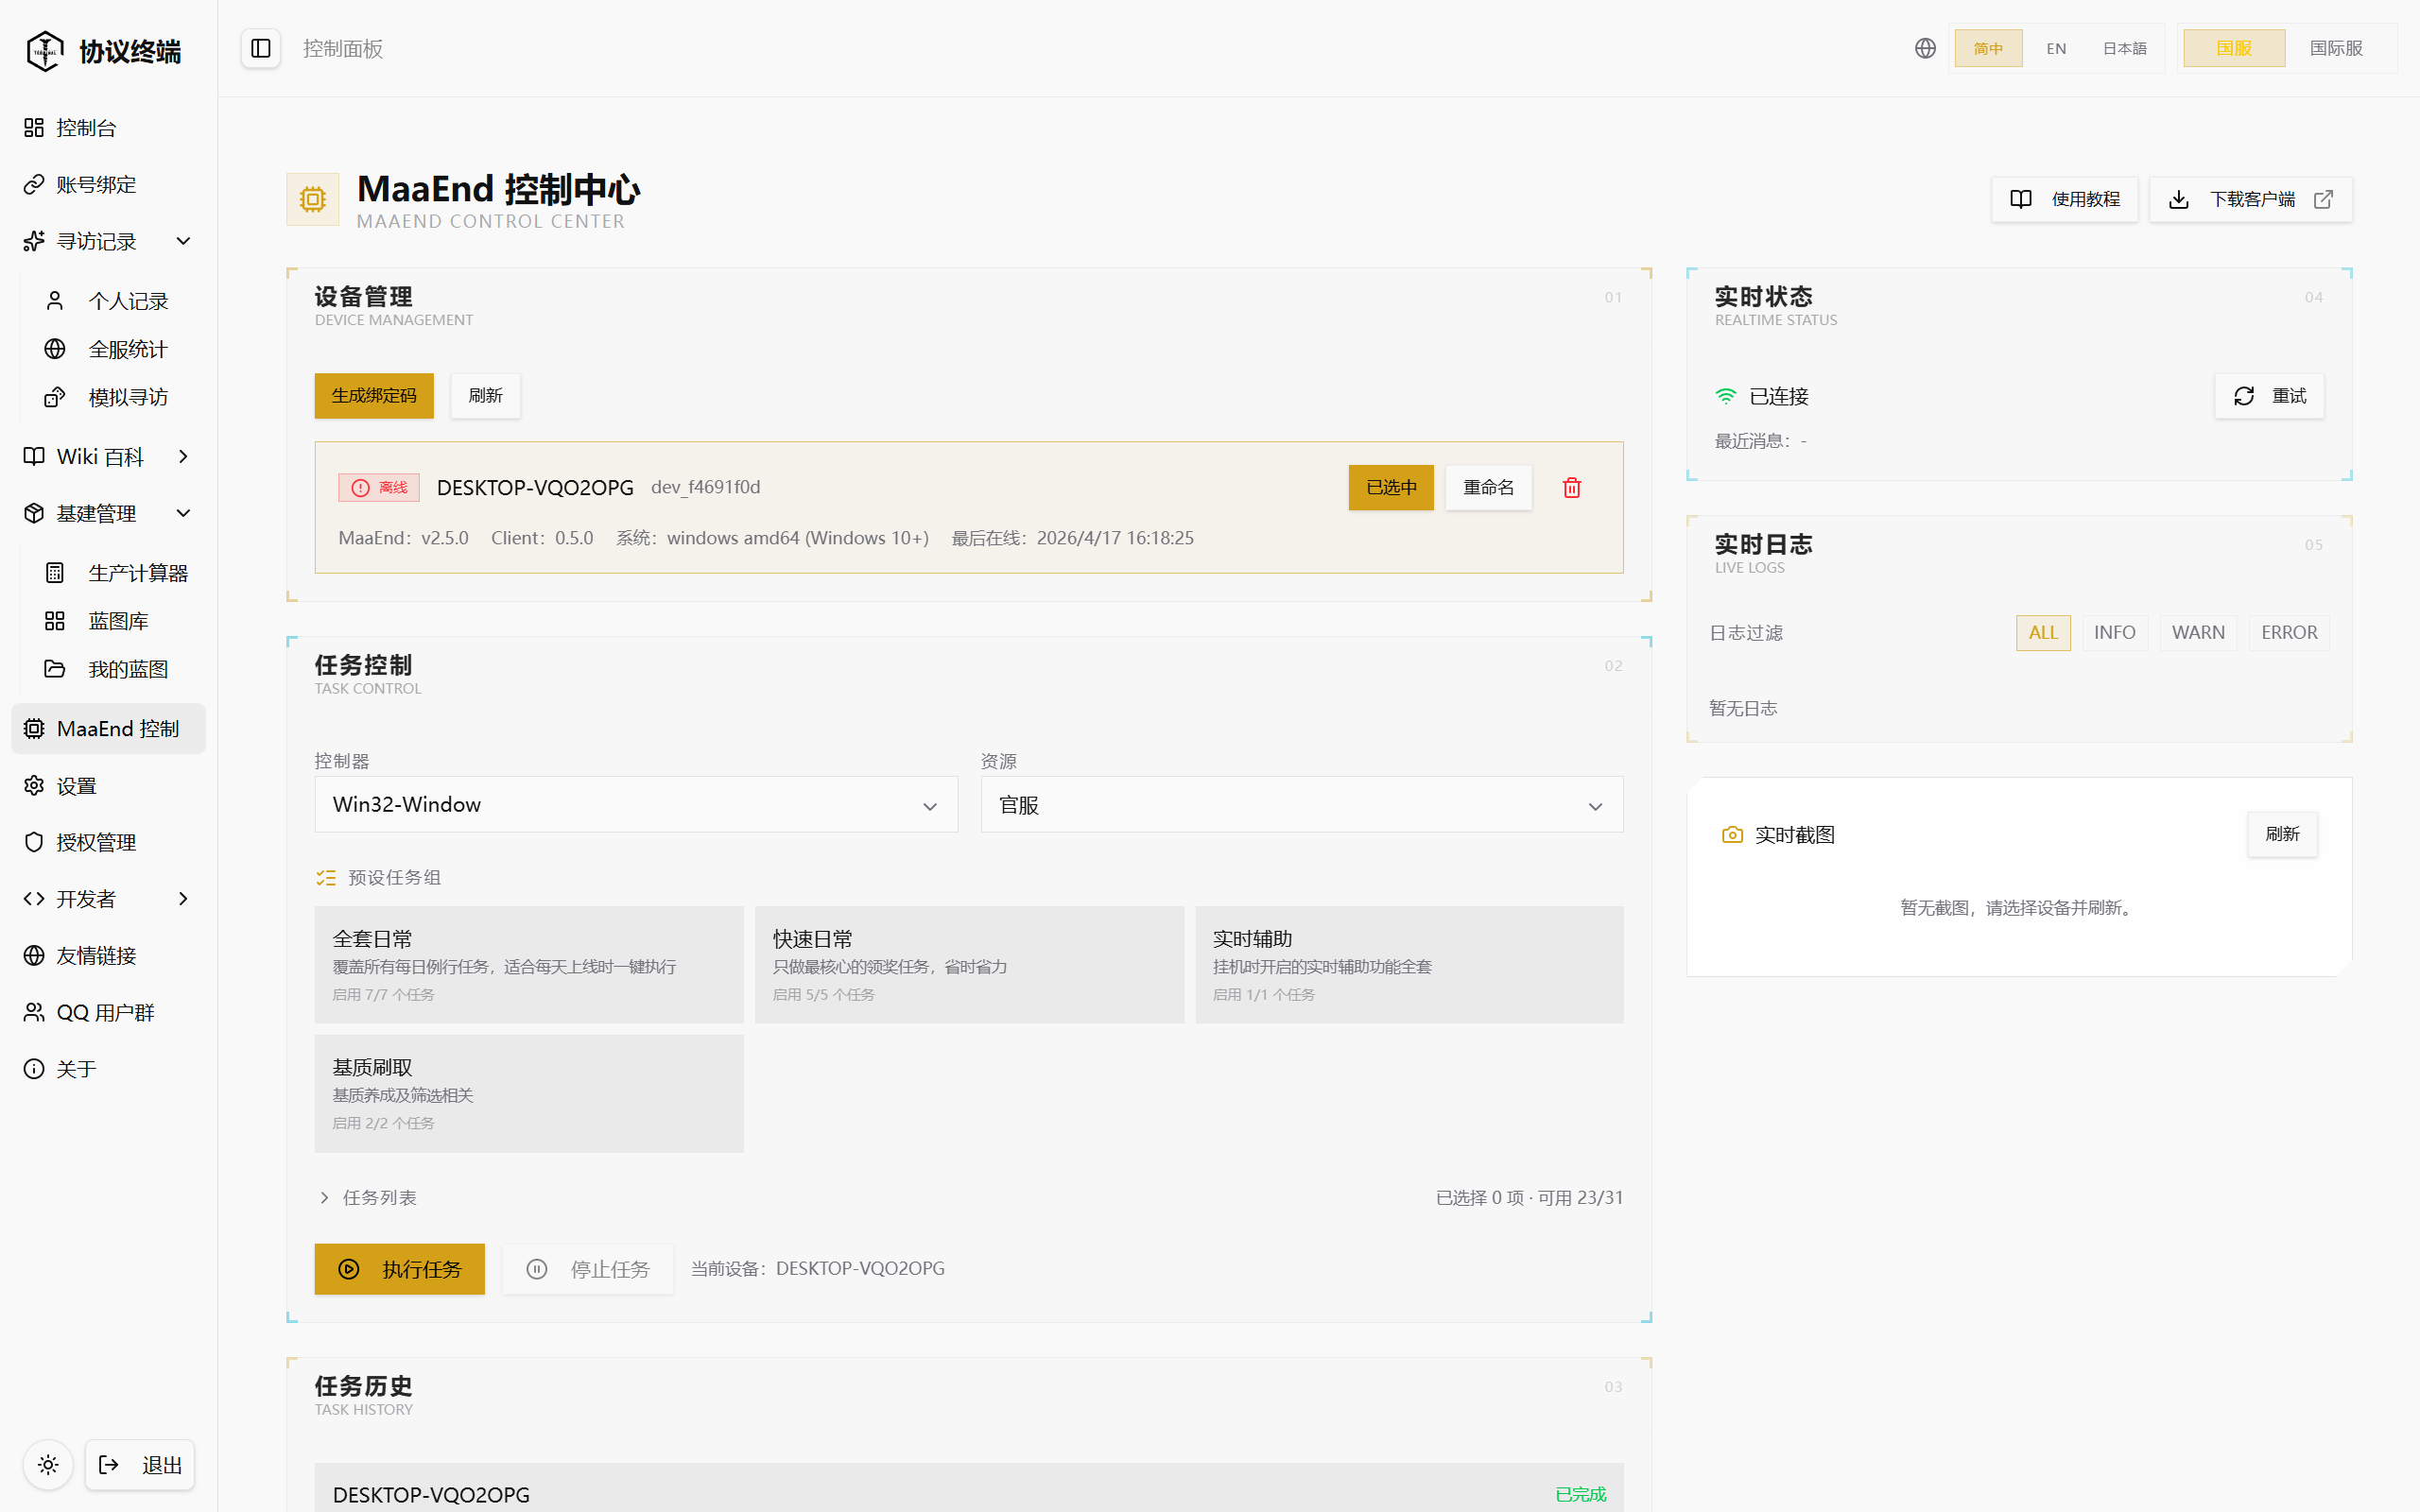This screenshot has width=2420, height=1512.
Task: Open 蓝图库 page
Action: tap(118, 621)
